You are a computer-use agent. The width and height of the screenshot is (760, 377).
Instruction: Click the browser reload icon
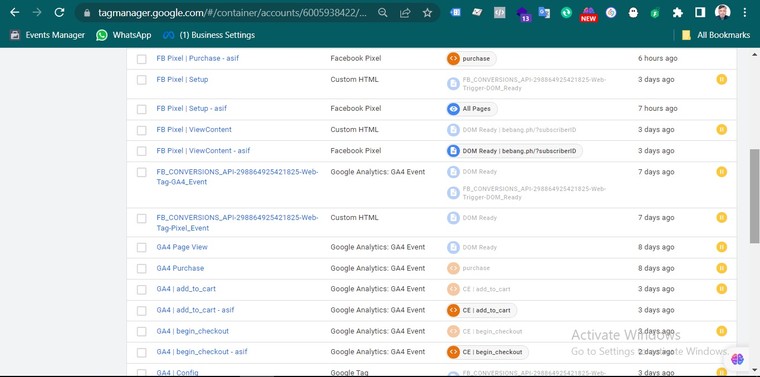pyautogui.click(x=59, y=13)
